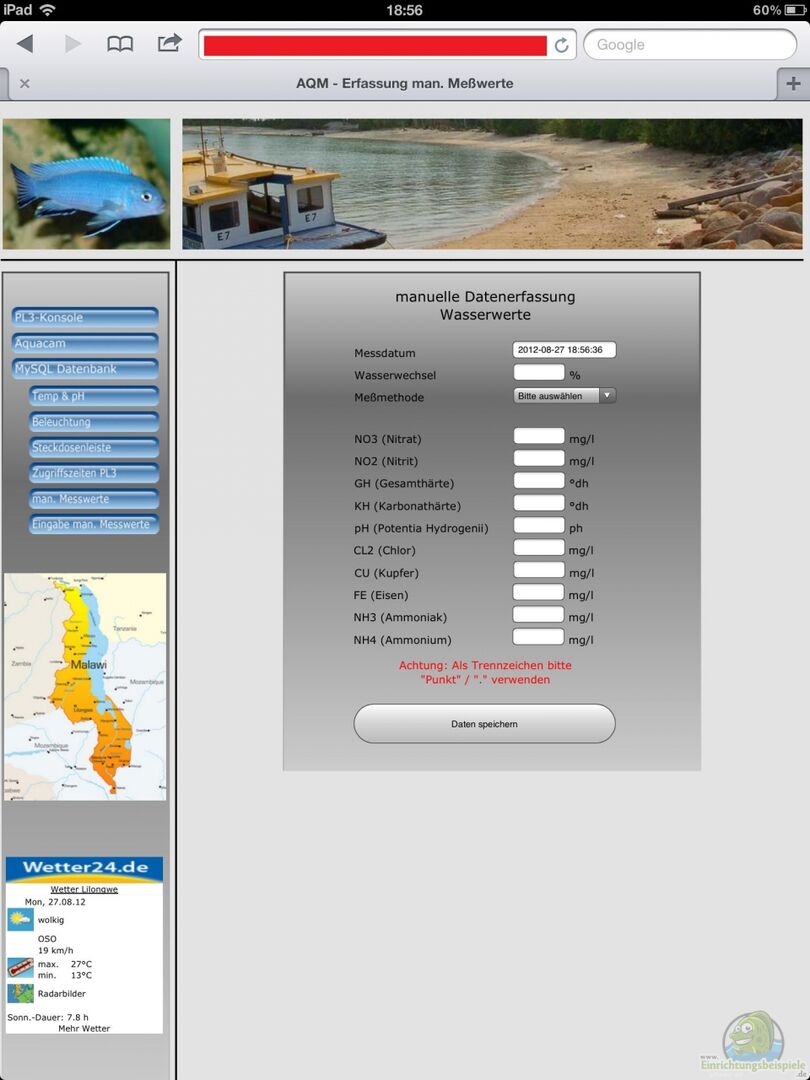
Task: Reload page with the refresh icon
Action: click(x=561, y=45)
